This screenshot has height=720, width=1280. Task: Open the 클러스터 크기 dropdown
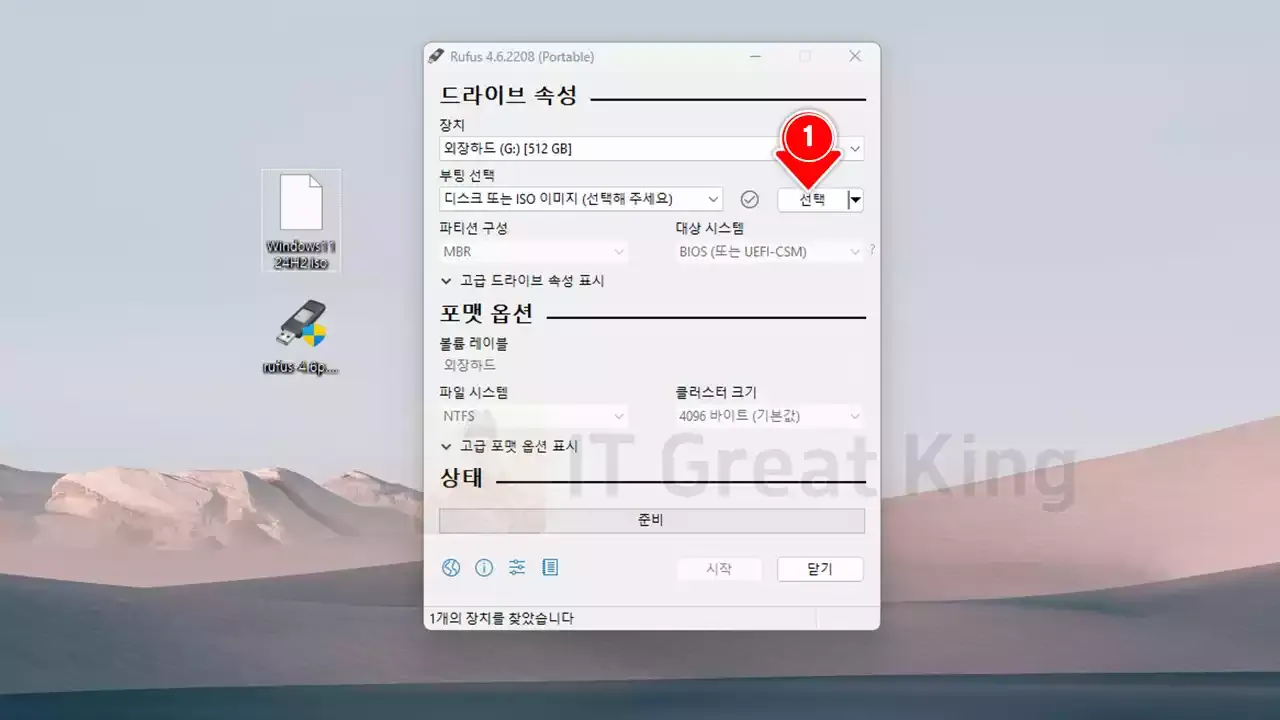click(769, 415)
